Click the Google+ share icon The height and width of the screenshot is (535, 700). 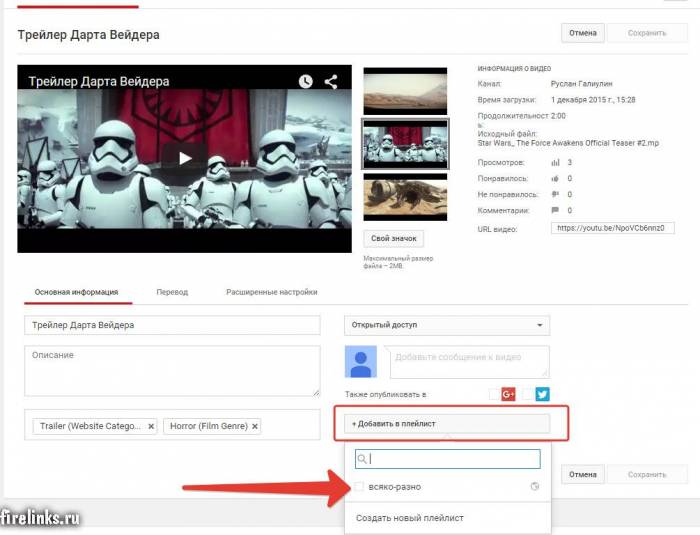click(x=508, y=395)
